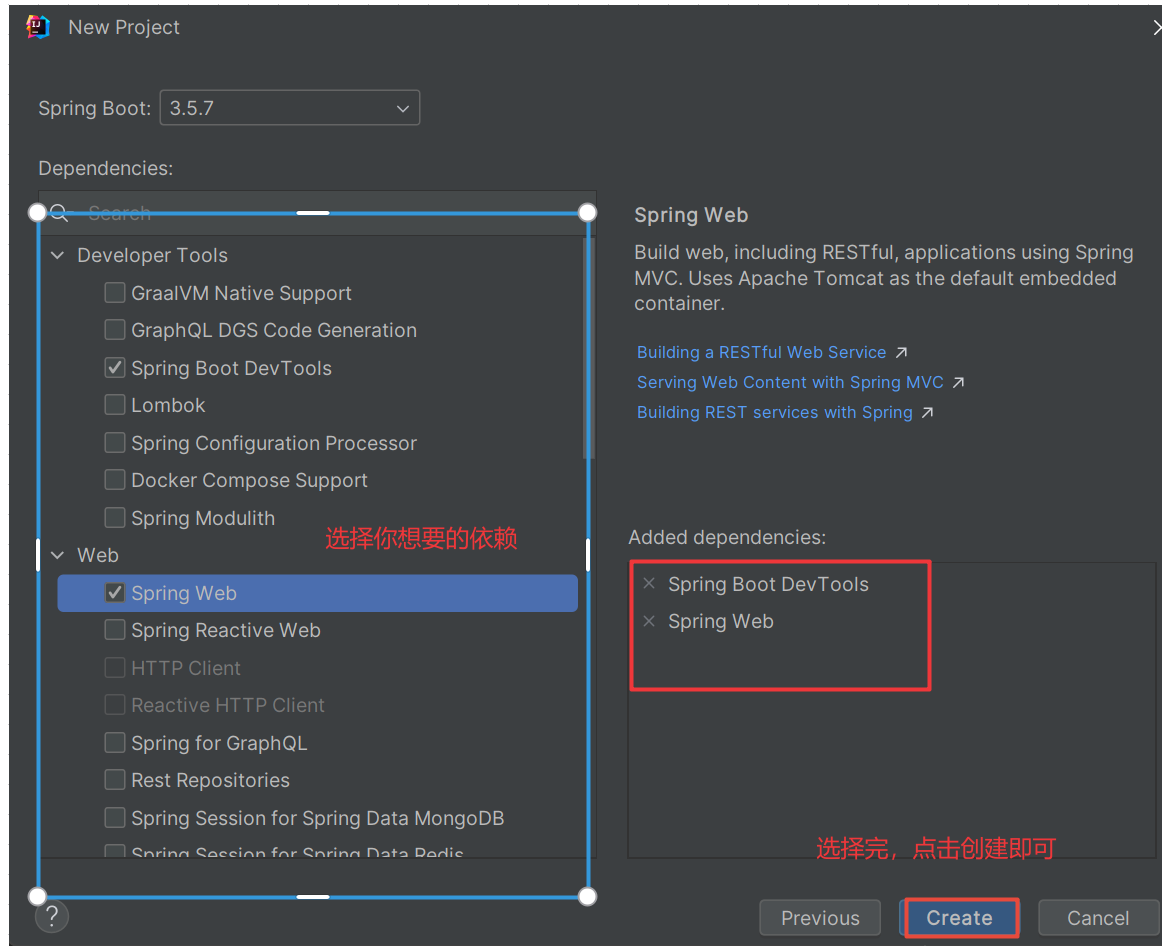Enable GraalVM Native Support checkbox

click(x=115, y=293)
